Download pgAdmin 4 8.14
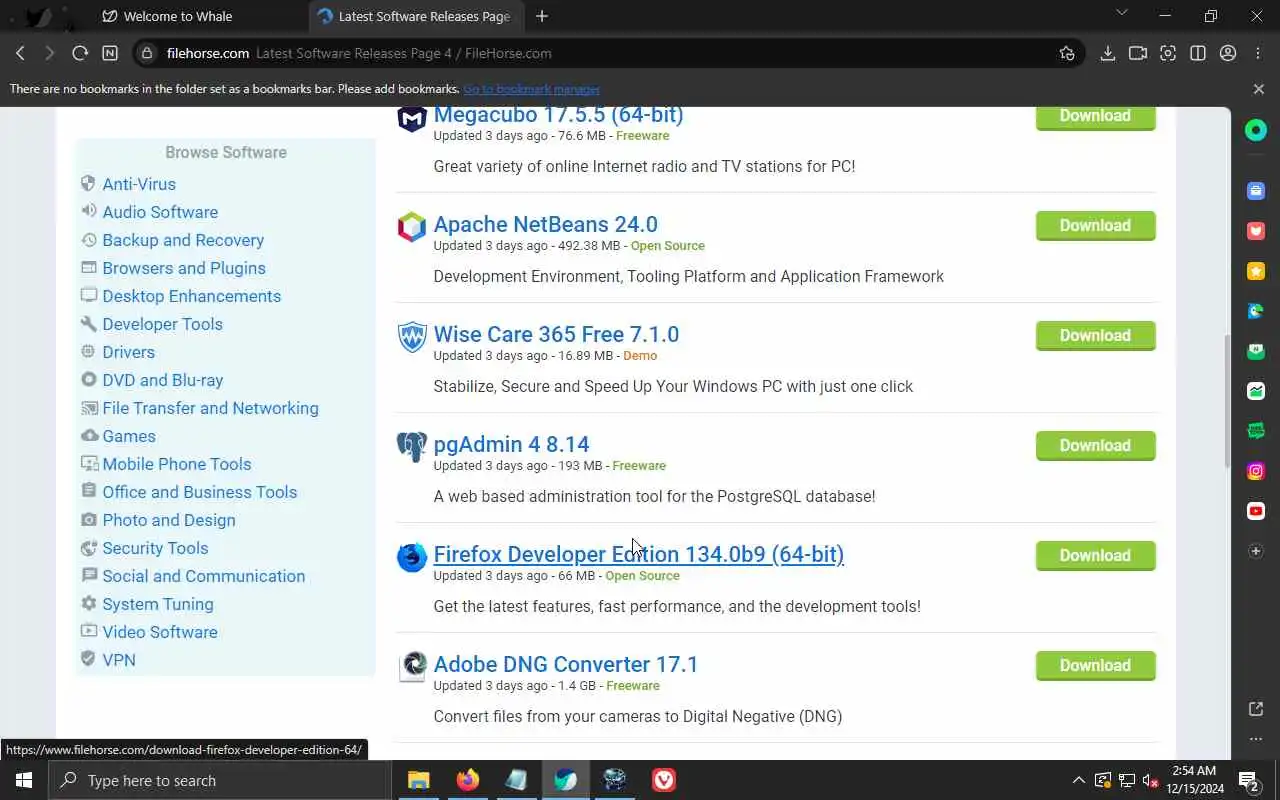1280x800 pixels. pyautogui.click(x=1095, y=446)
